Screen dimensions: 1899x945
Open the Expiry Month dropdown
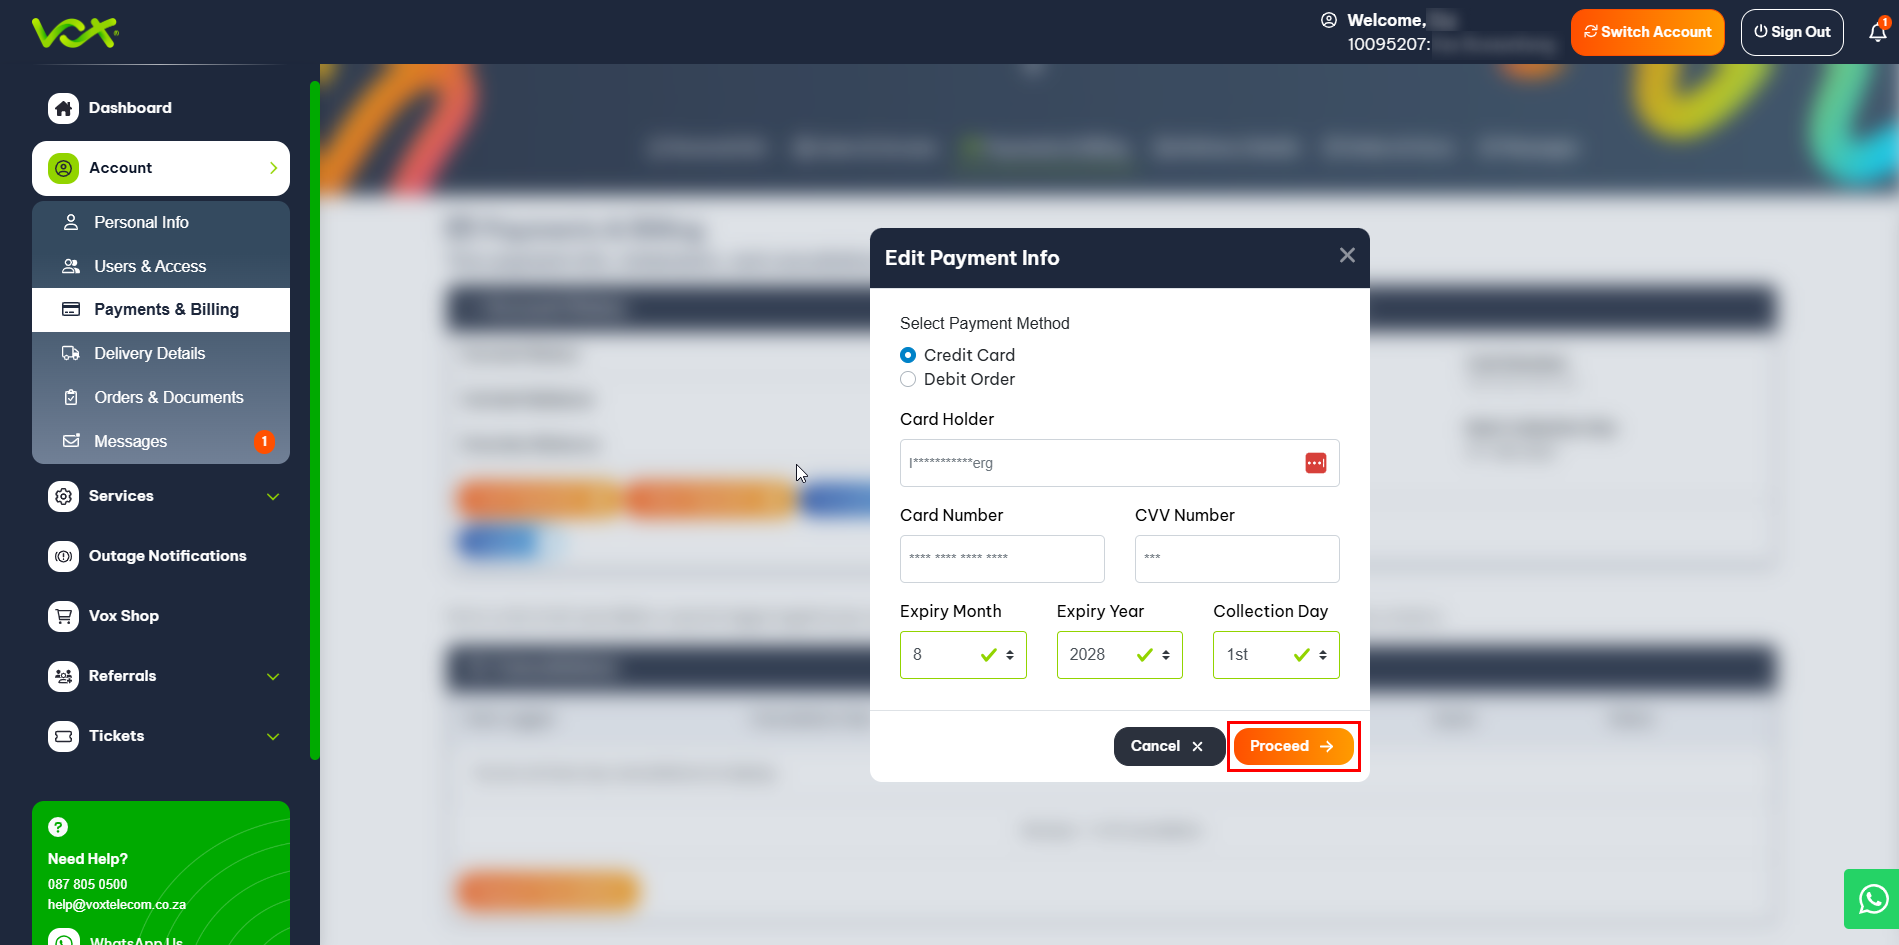coord(962,655)
